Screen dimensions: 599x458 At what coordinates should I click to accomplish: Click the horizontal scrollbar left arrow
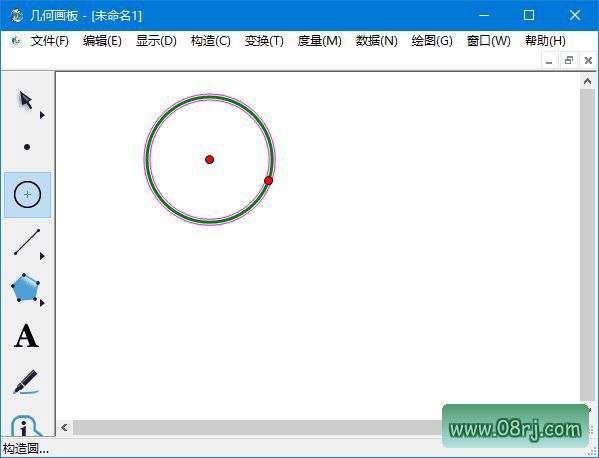[x=64, y=427]
